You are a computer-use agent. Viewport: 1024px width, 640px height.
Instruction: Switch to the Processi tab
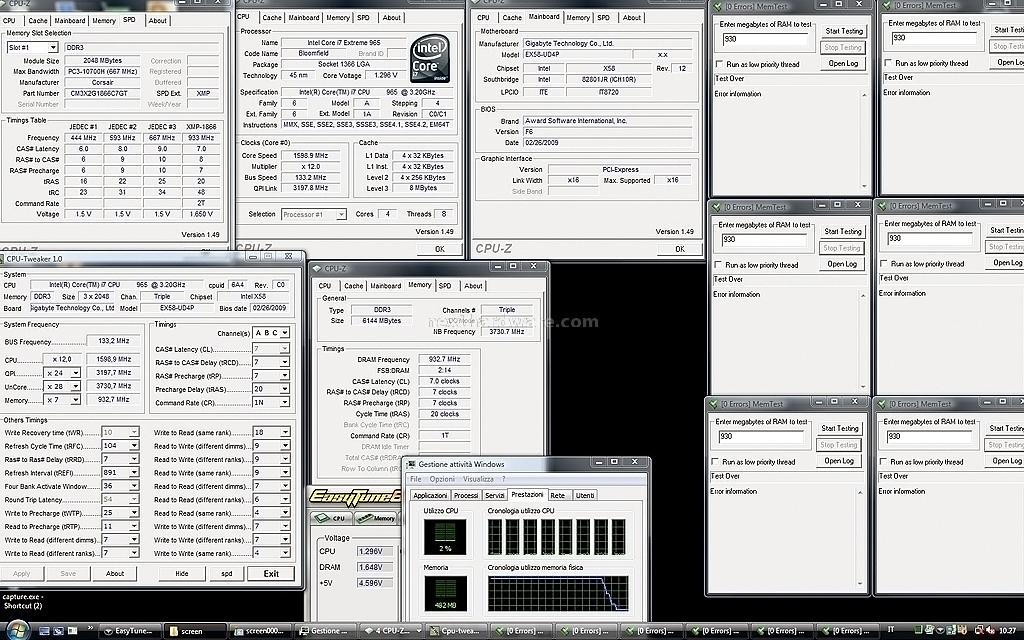pos(466,496)
